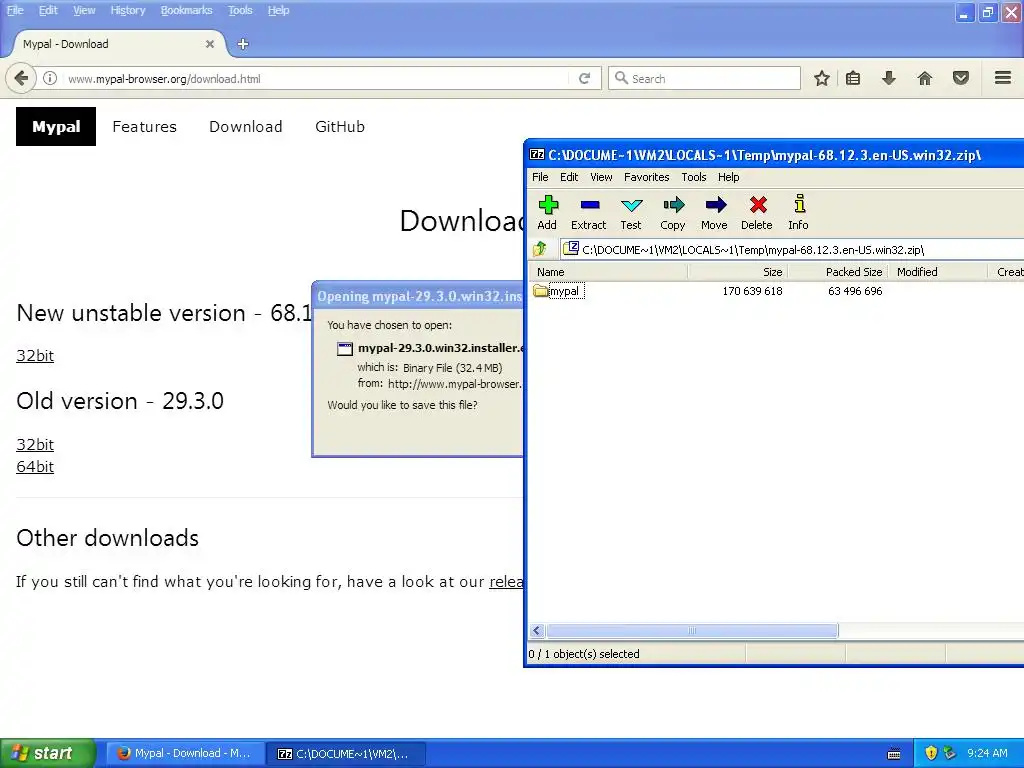Open the browser Bookmarks menu
Viewport: 1024px width, 768px height.
(x=187, y=10)
